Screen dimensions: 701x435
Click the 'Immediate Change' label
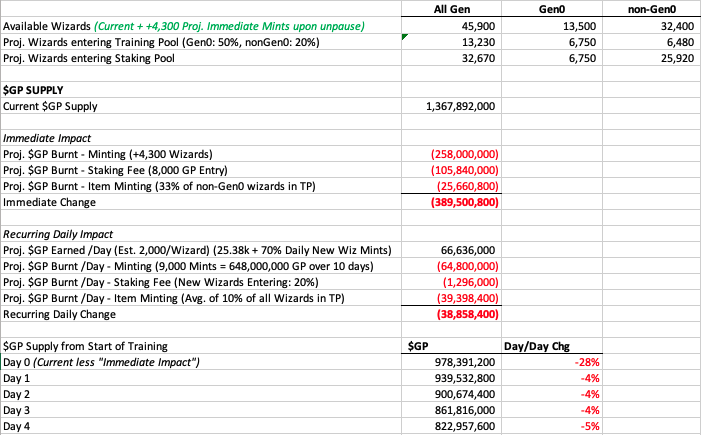49,203
